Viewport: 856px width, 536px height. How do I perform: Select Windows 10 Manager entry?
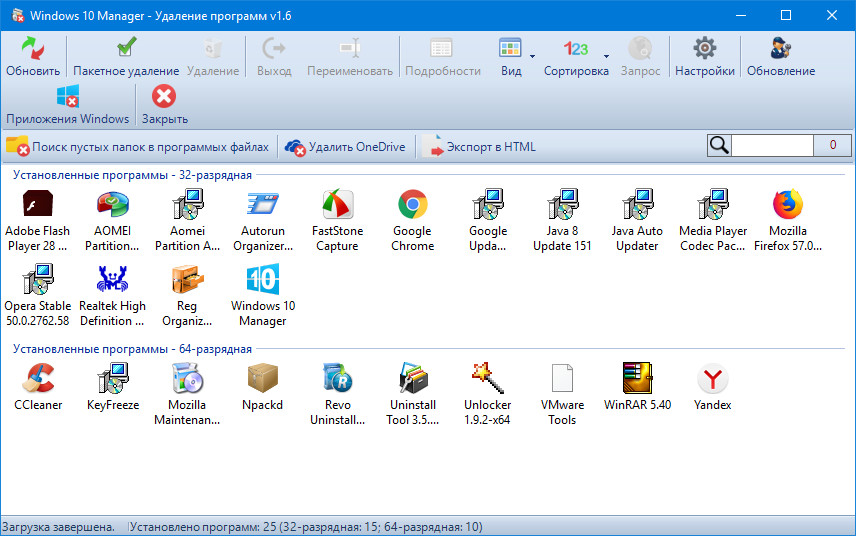coord(263,295)
